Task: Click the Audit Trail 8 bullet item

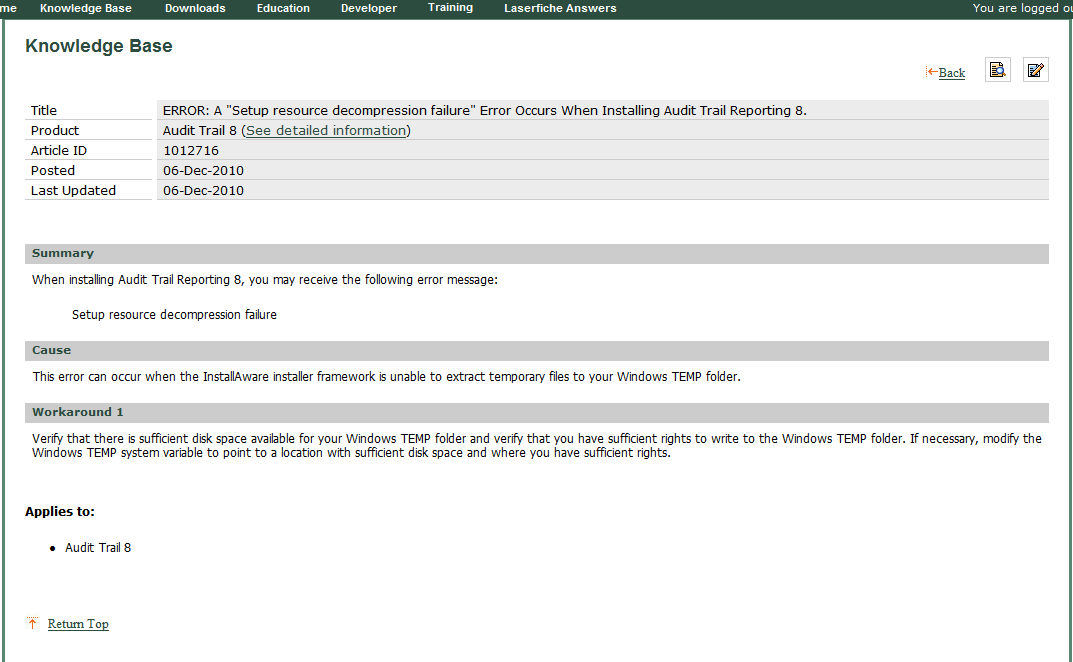Action: pos(98,548)
